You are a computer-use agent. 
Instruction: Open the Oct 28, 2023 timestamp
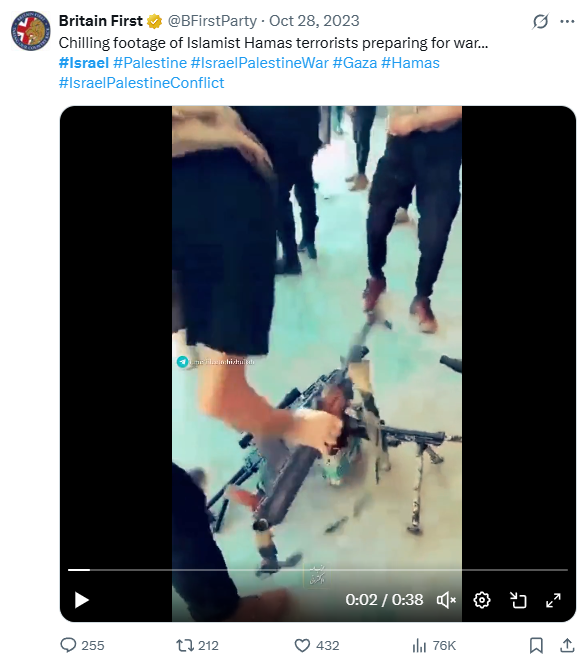[314, 21]
